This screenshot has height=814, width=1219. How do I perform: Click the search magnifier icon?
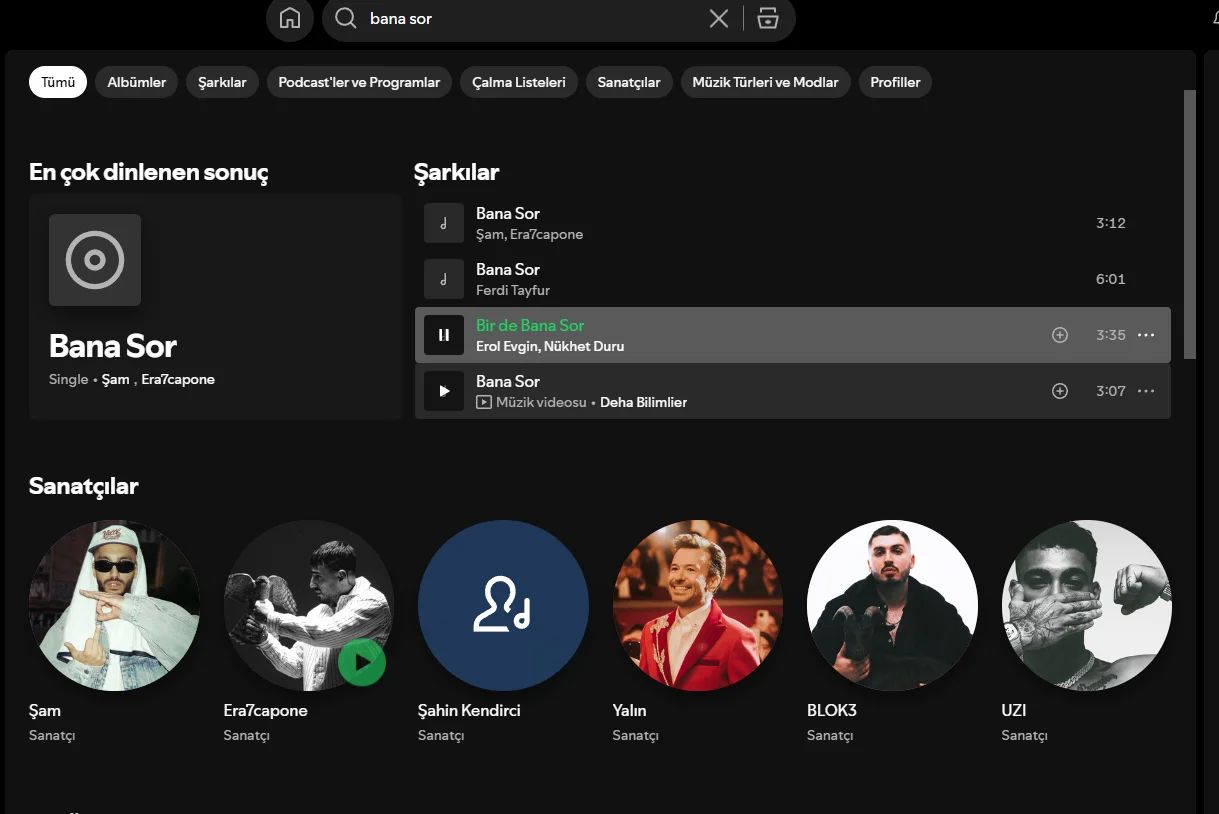(346, 18)
